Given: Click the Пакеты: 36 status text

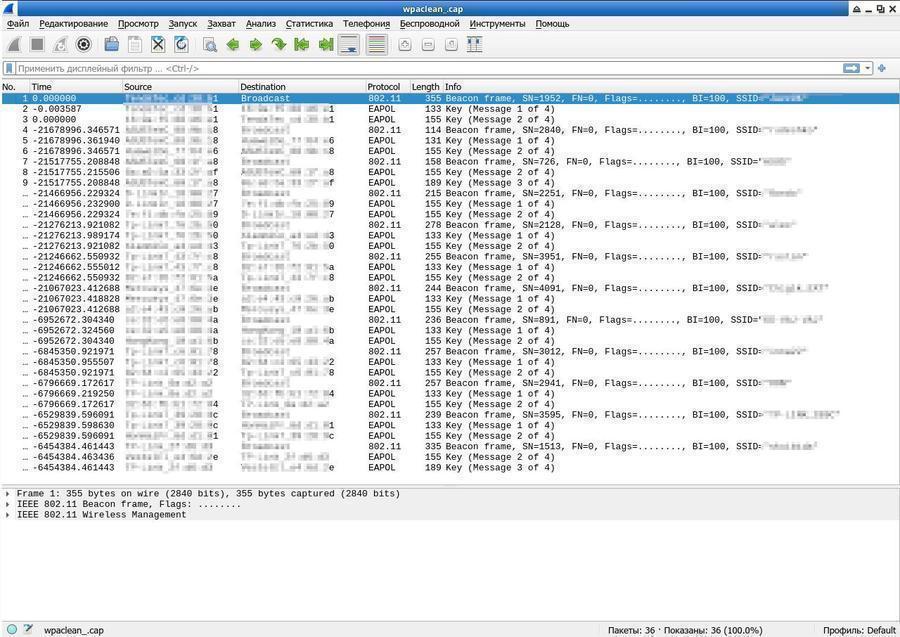Looking at the screenshot, I should click(631, 630).
